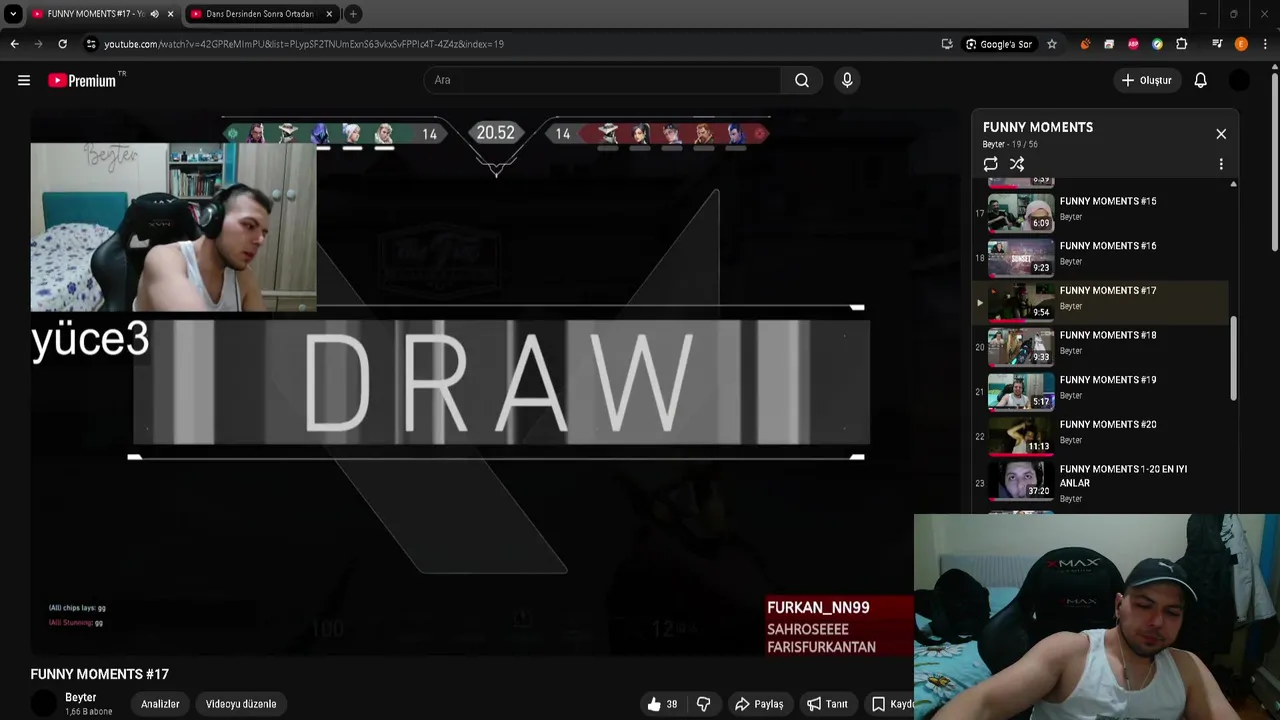The height and width of the screenshot is (720, 1280).
Task: Open the extension icon left of ABP
Action: tap(1109, 44)
